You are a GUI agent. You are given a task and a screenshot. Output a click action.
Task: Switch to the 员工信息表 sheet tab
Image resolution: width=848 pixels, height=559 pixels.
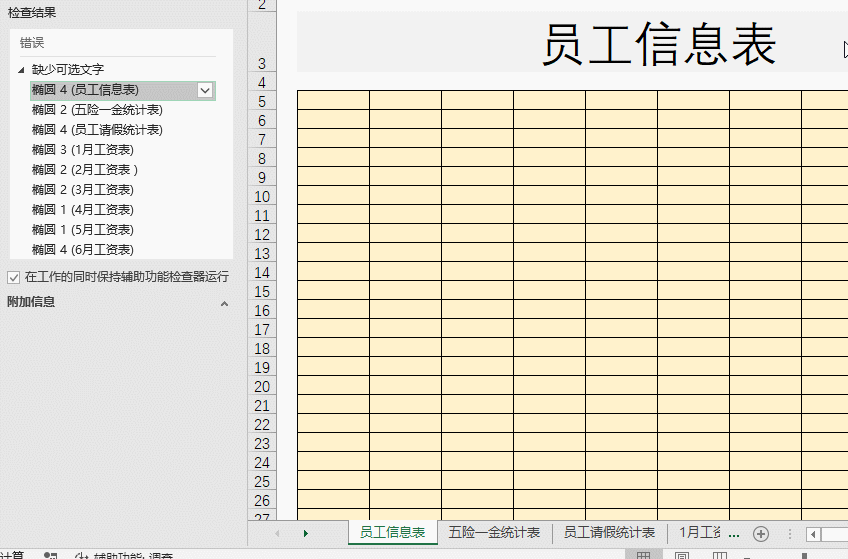click(x=393, y=533)
